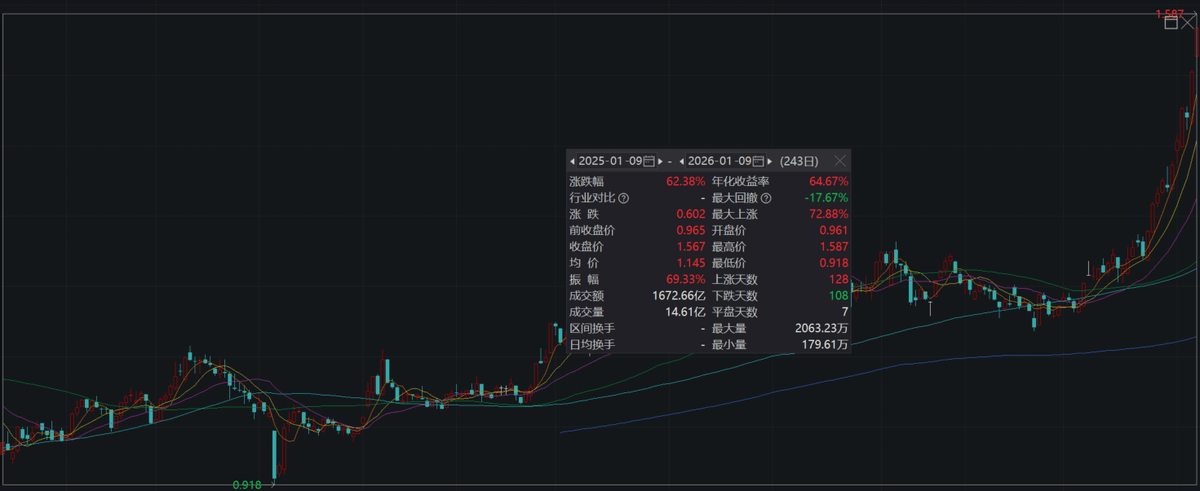Click the 年化收益率 64.67% value
1200x491 pixels.
click(x=828, y=182)
